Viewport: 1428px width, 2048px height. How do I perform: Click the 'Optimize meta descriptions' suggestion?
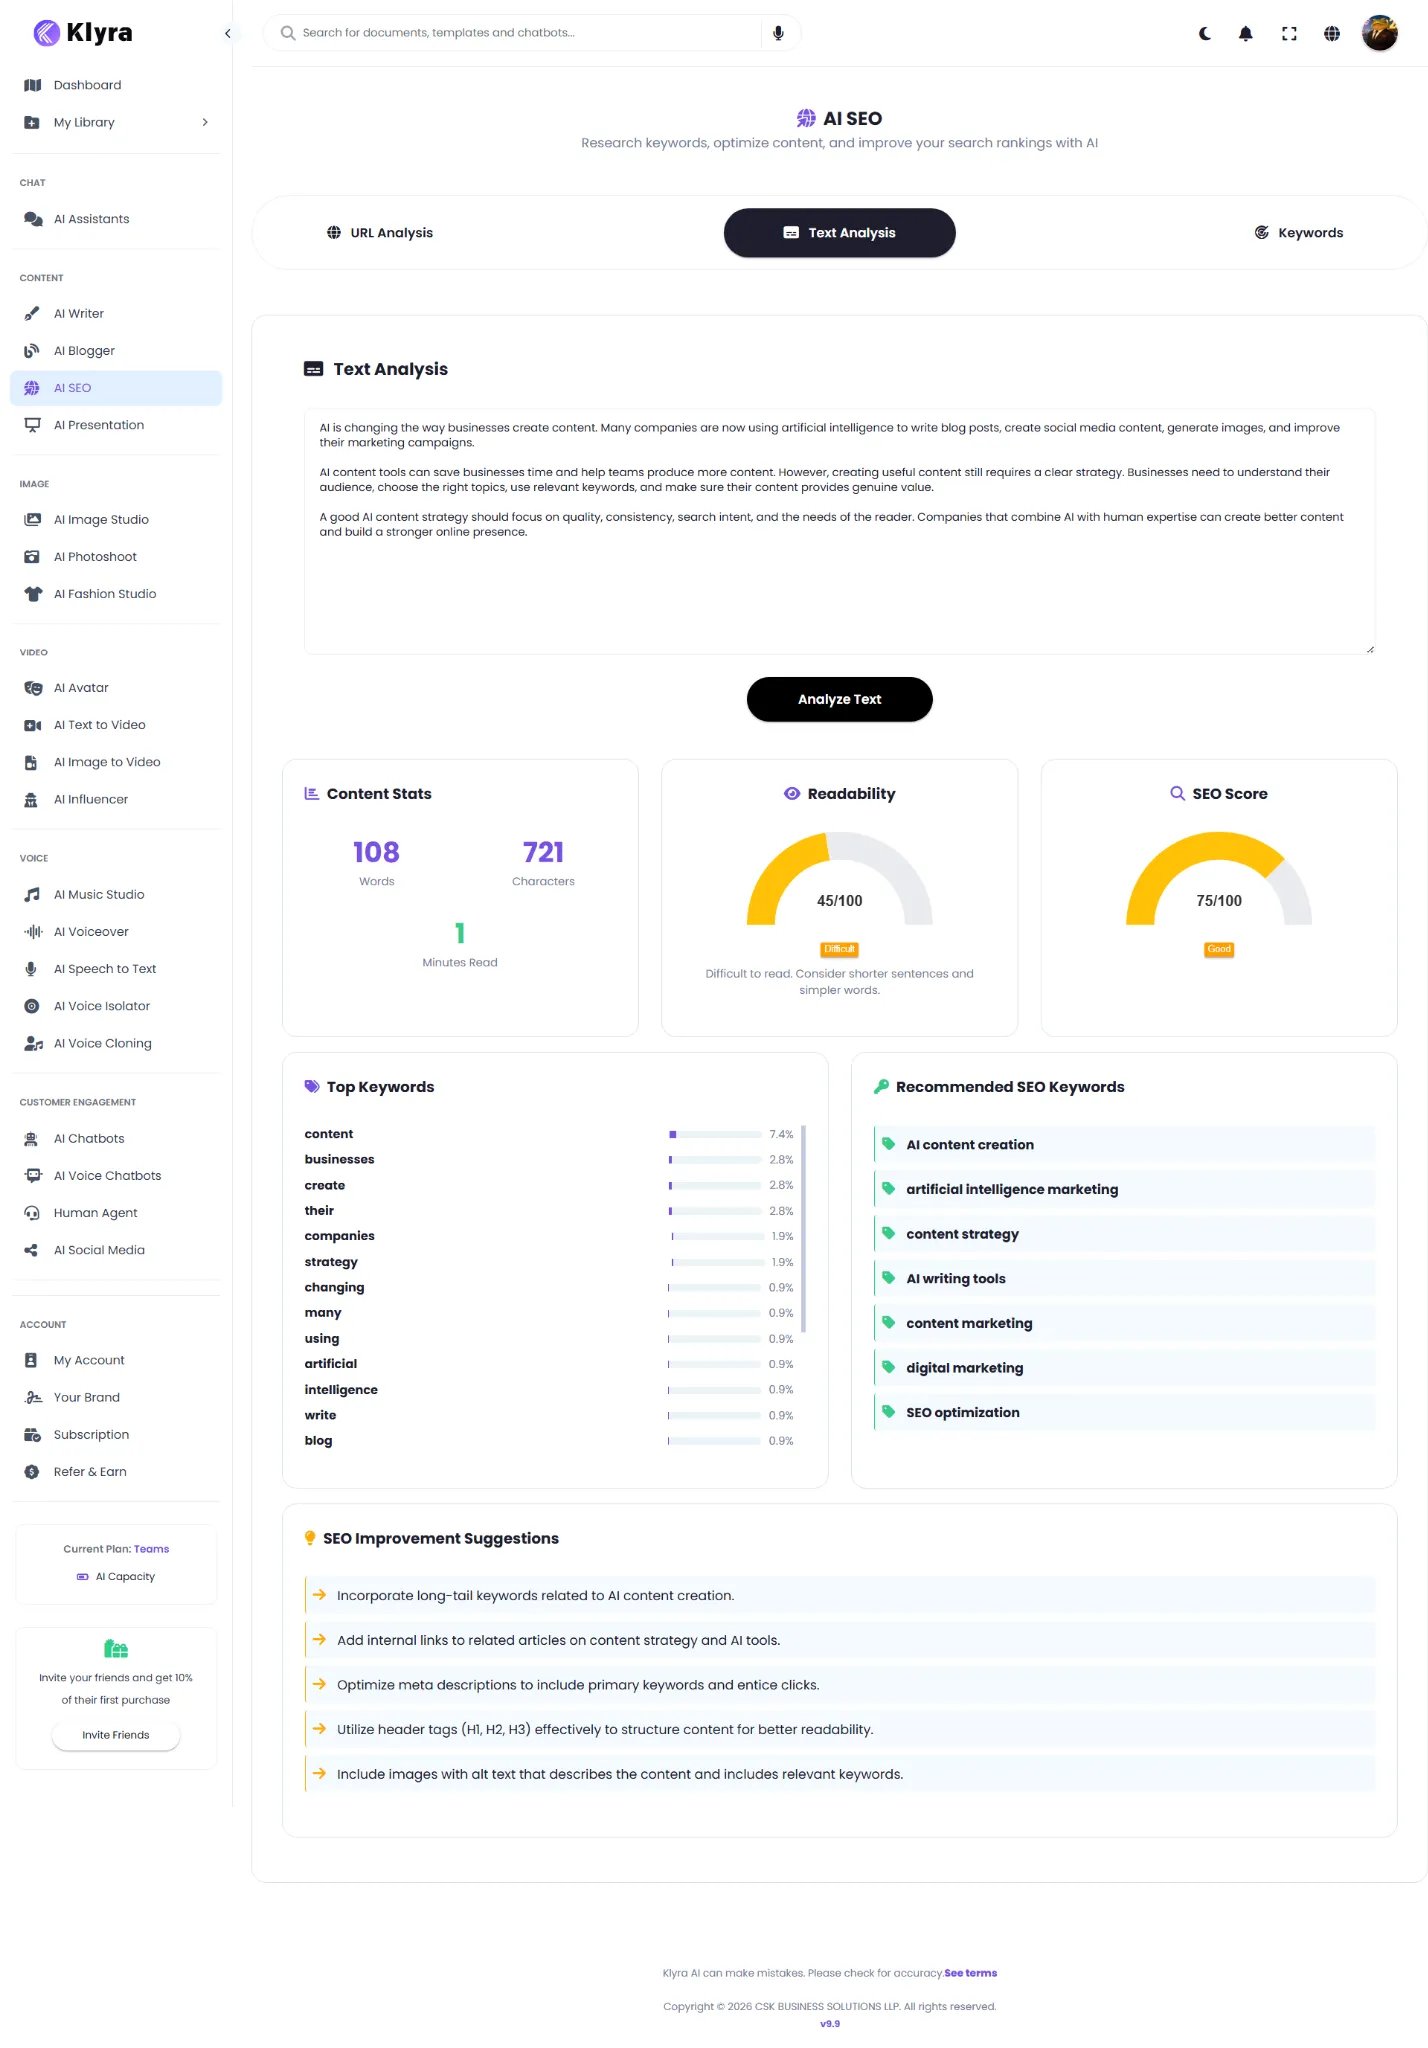[840, 1684]
